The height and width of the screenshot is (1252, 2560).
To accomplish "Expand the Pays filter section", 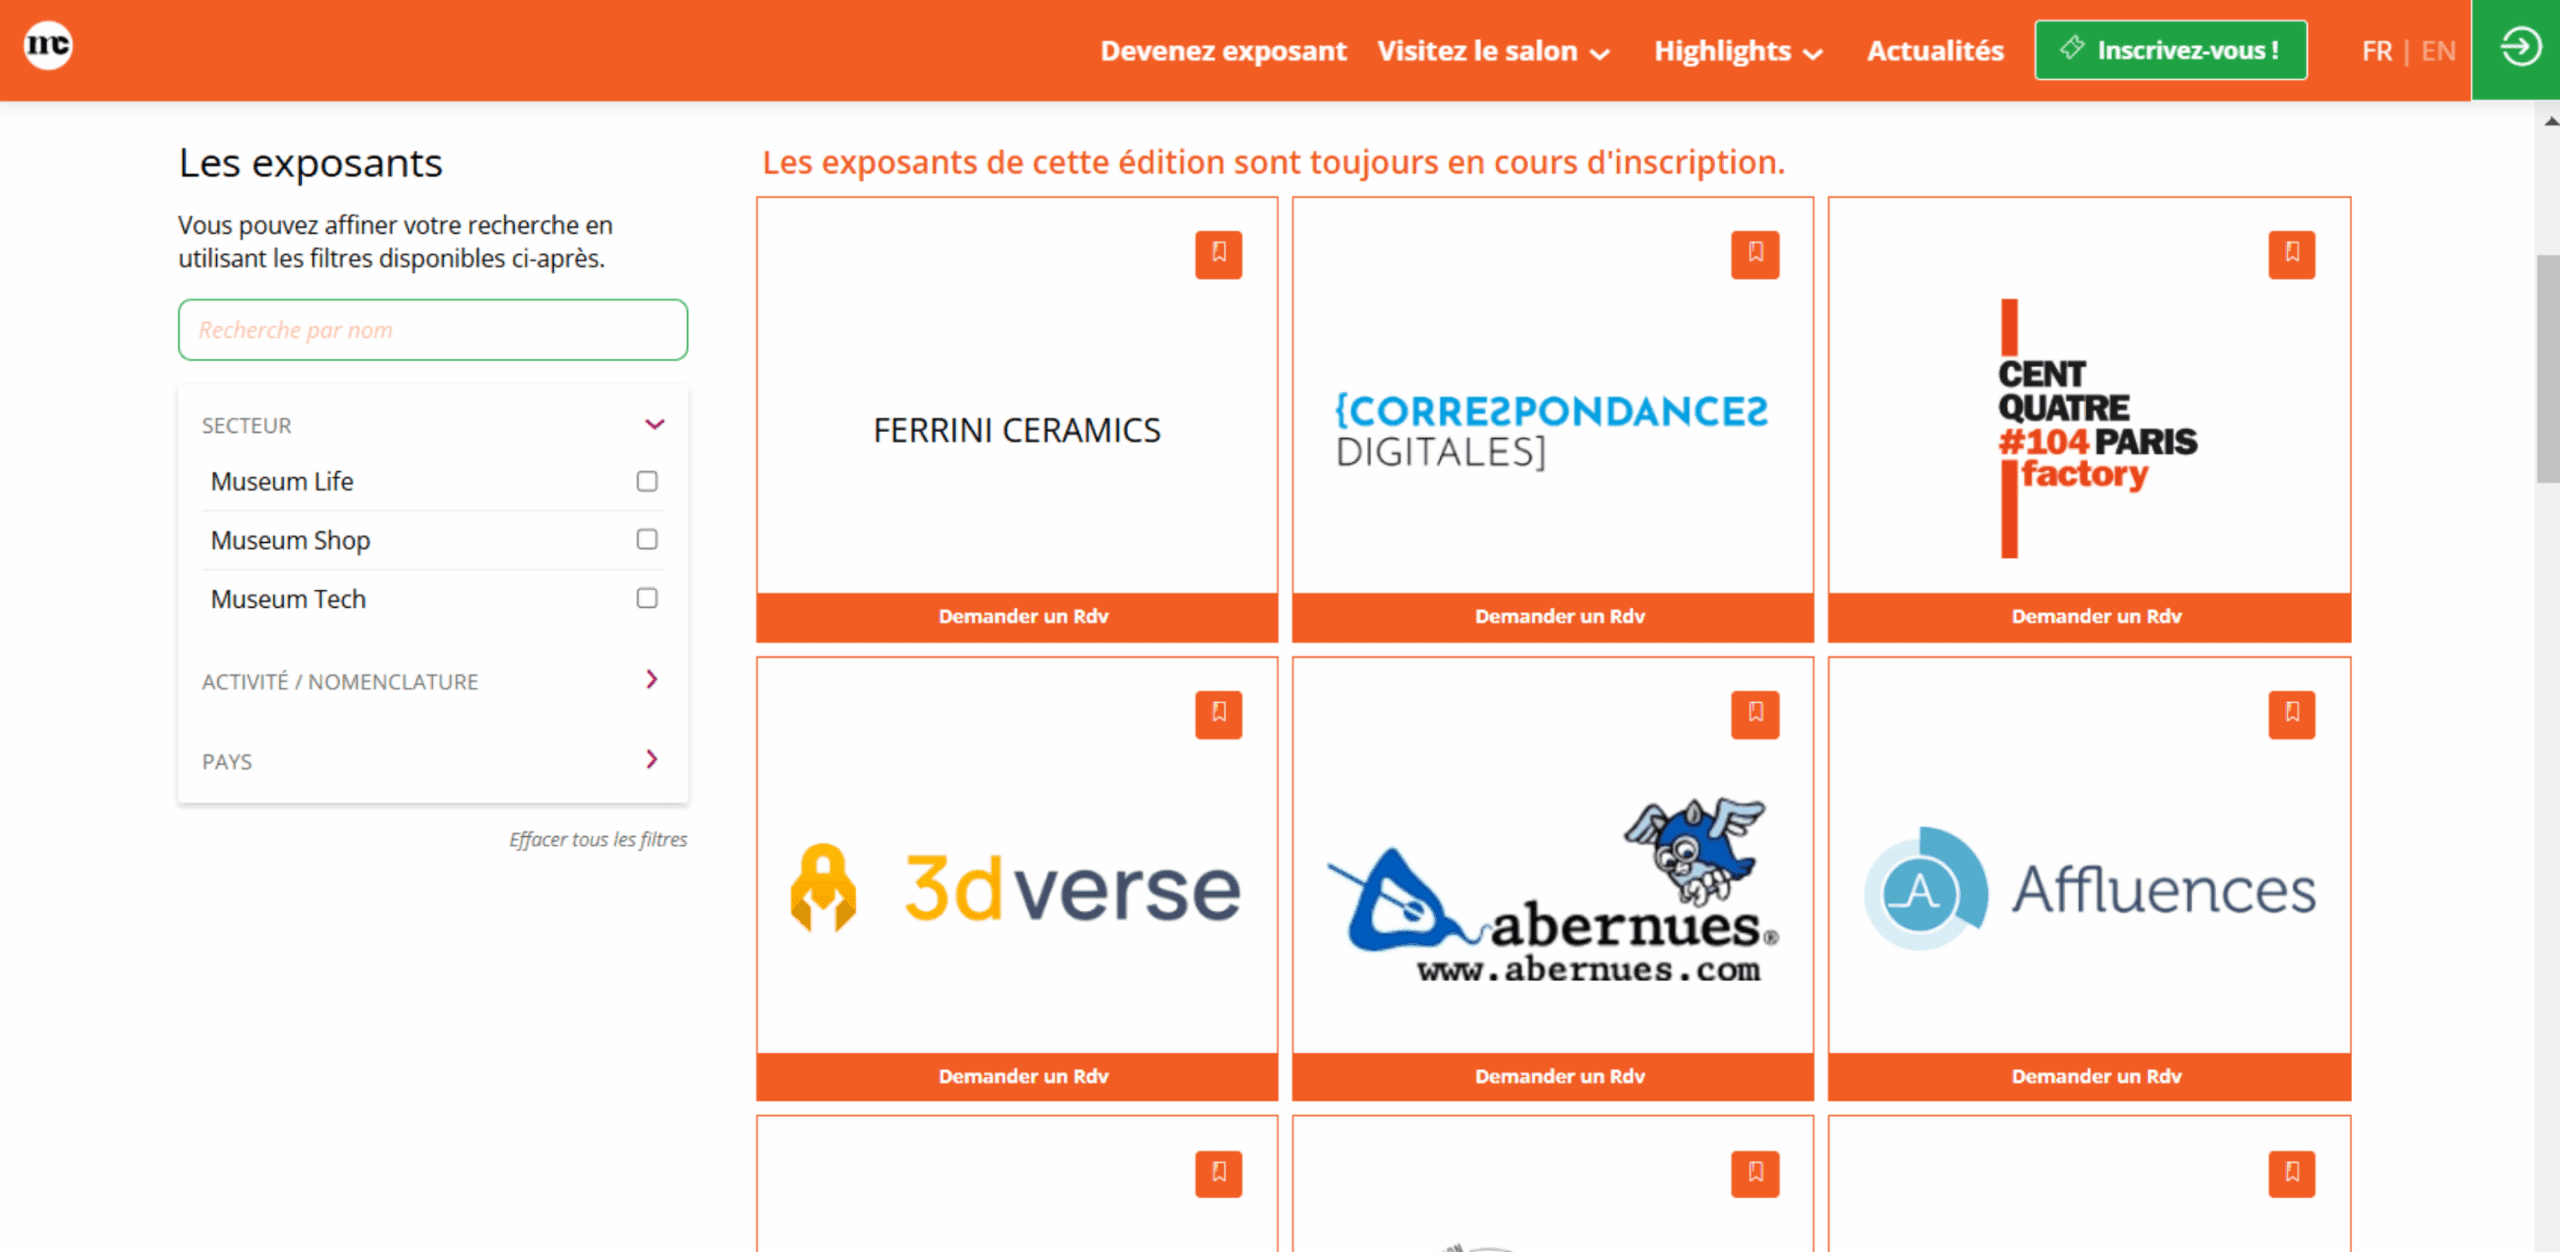I will [651, 760].
